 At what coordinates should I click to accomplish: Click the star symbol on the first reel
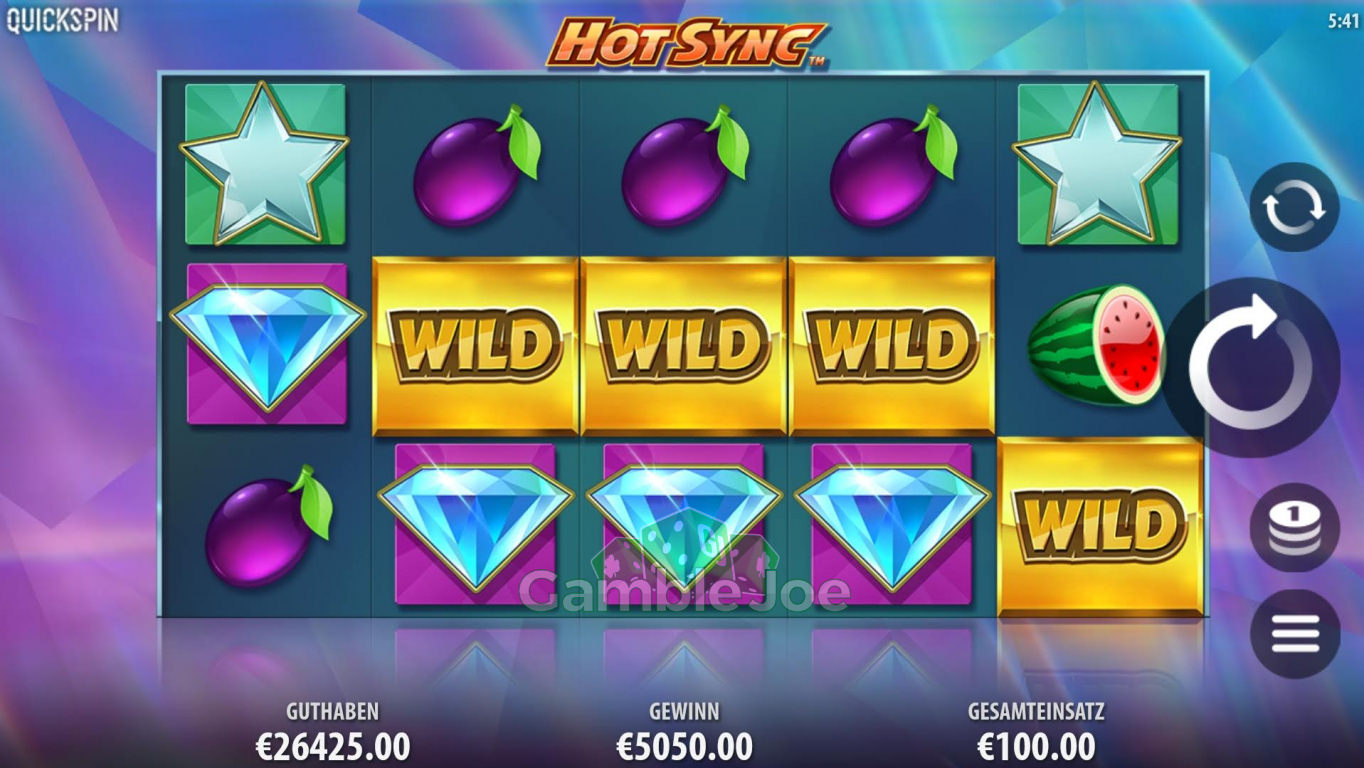tap(265, 163)
